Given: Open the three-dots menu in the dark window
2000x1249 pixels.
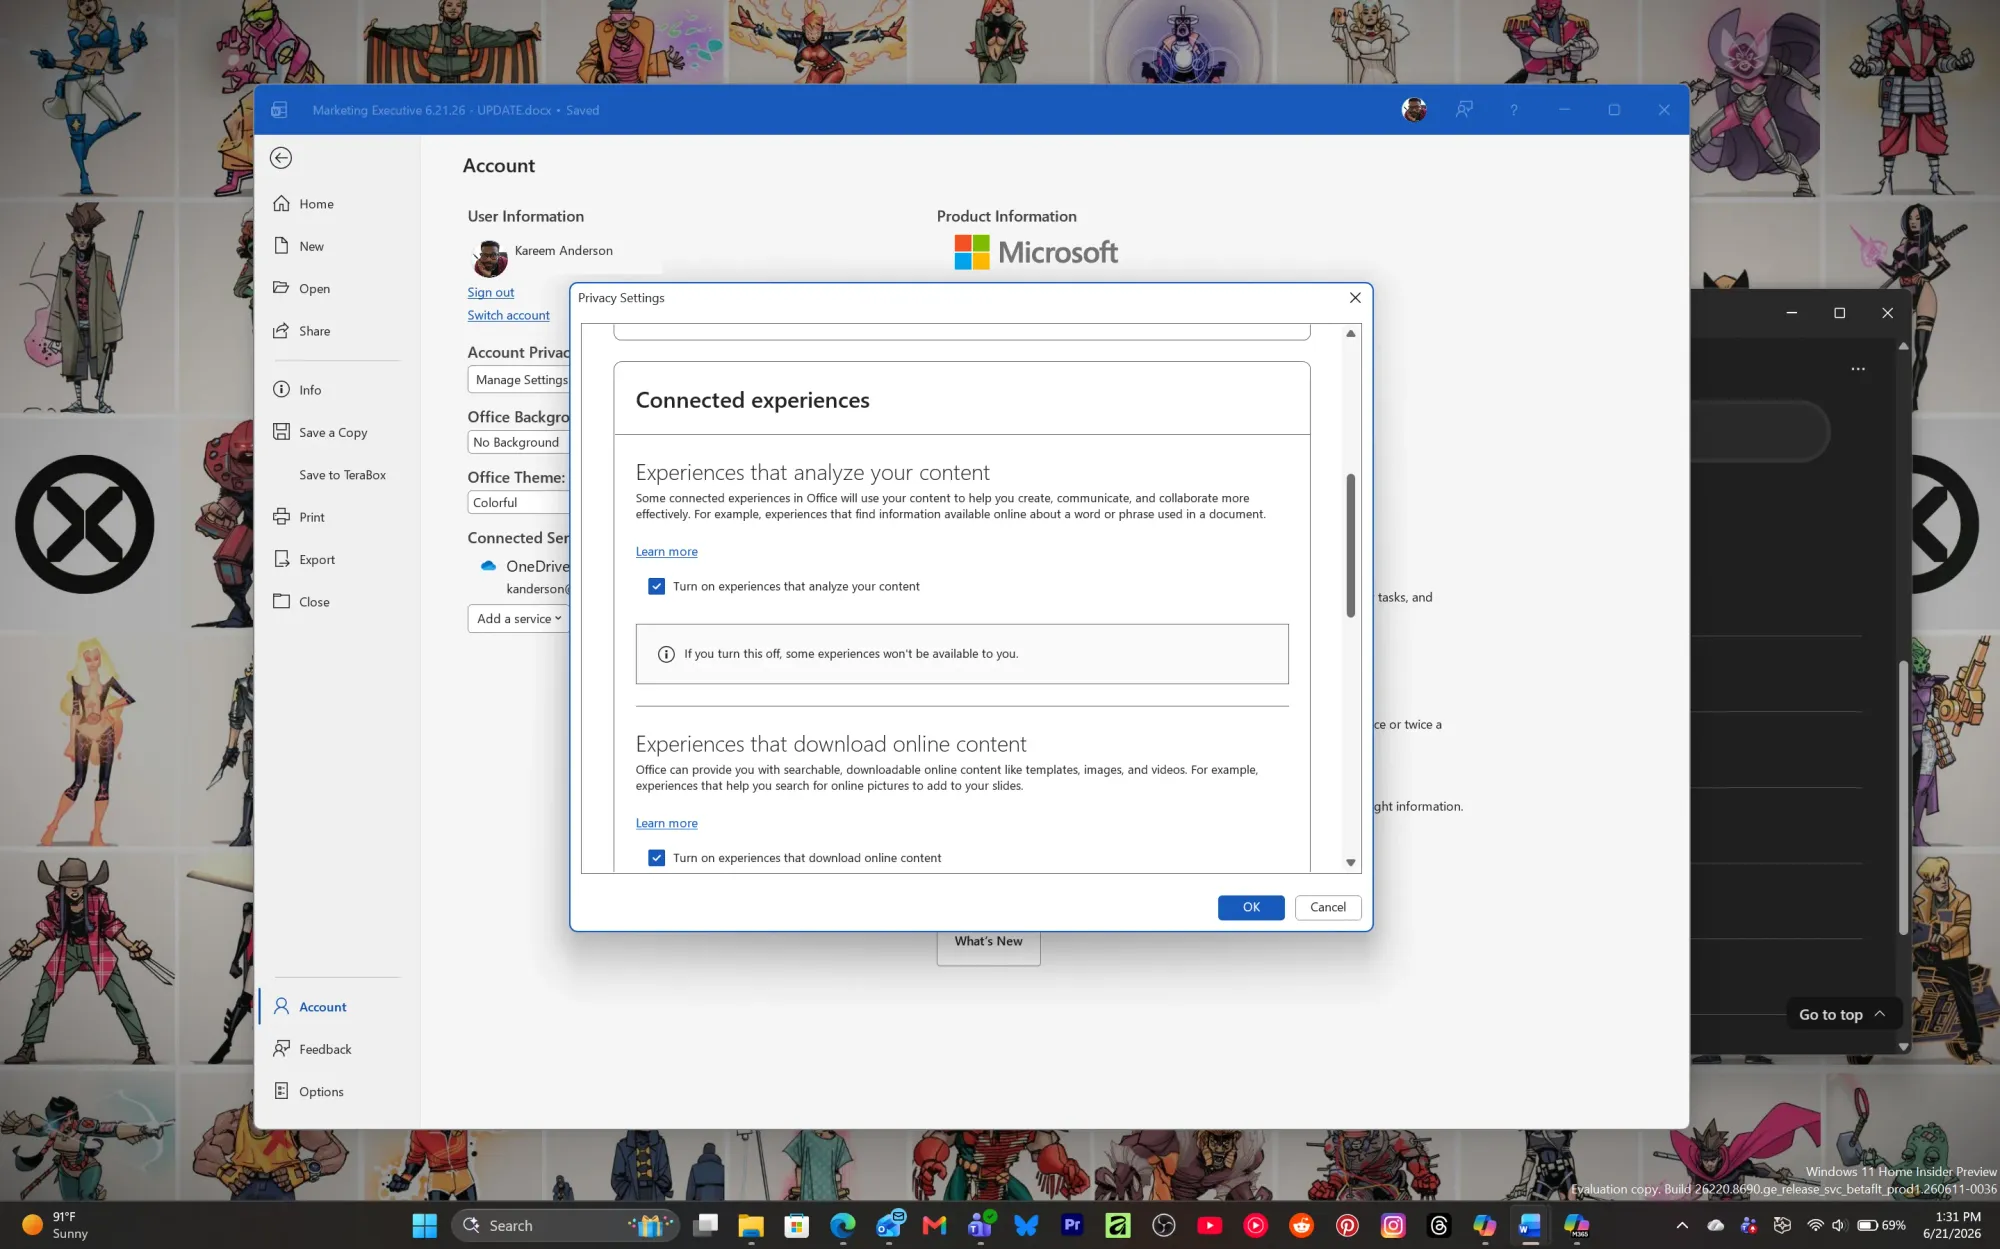Looking at the screenshot, I should tap(1858, 369).
